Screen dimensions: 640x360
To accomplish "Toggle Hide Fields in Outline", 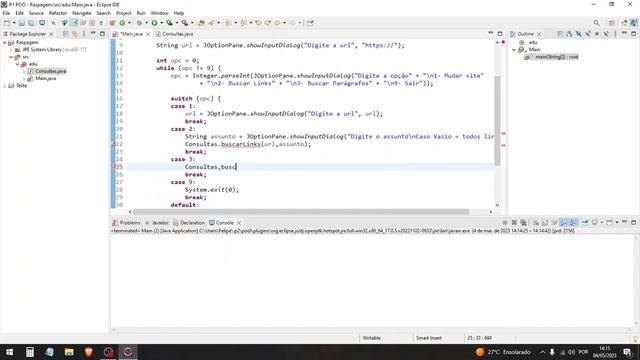I will click(578, 34).
